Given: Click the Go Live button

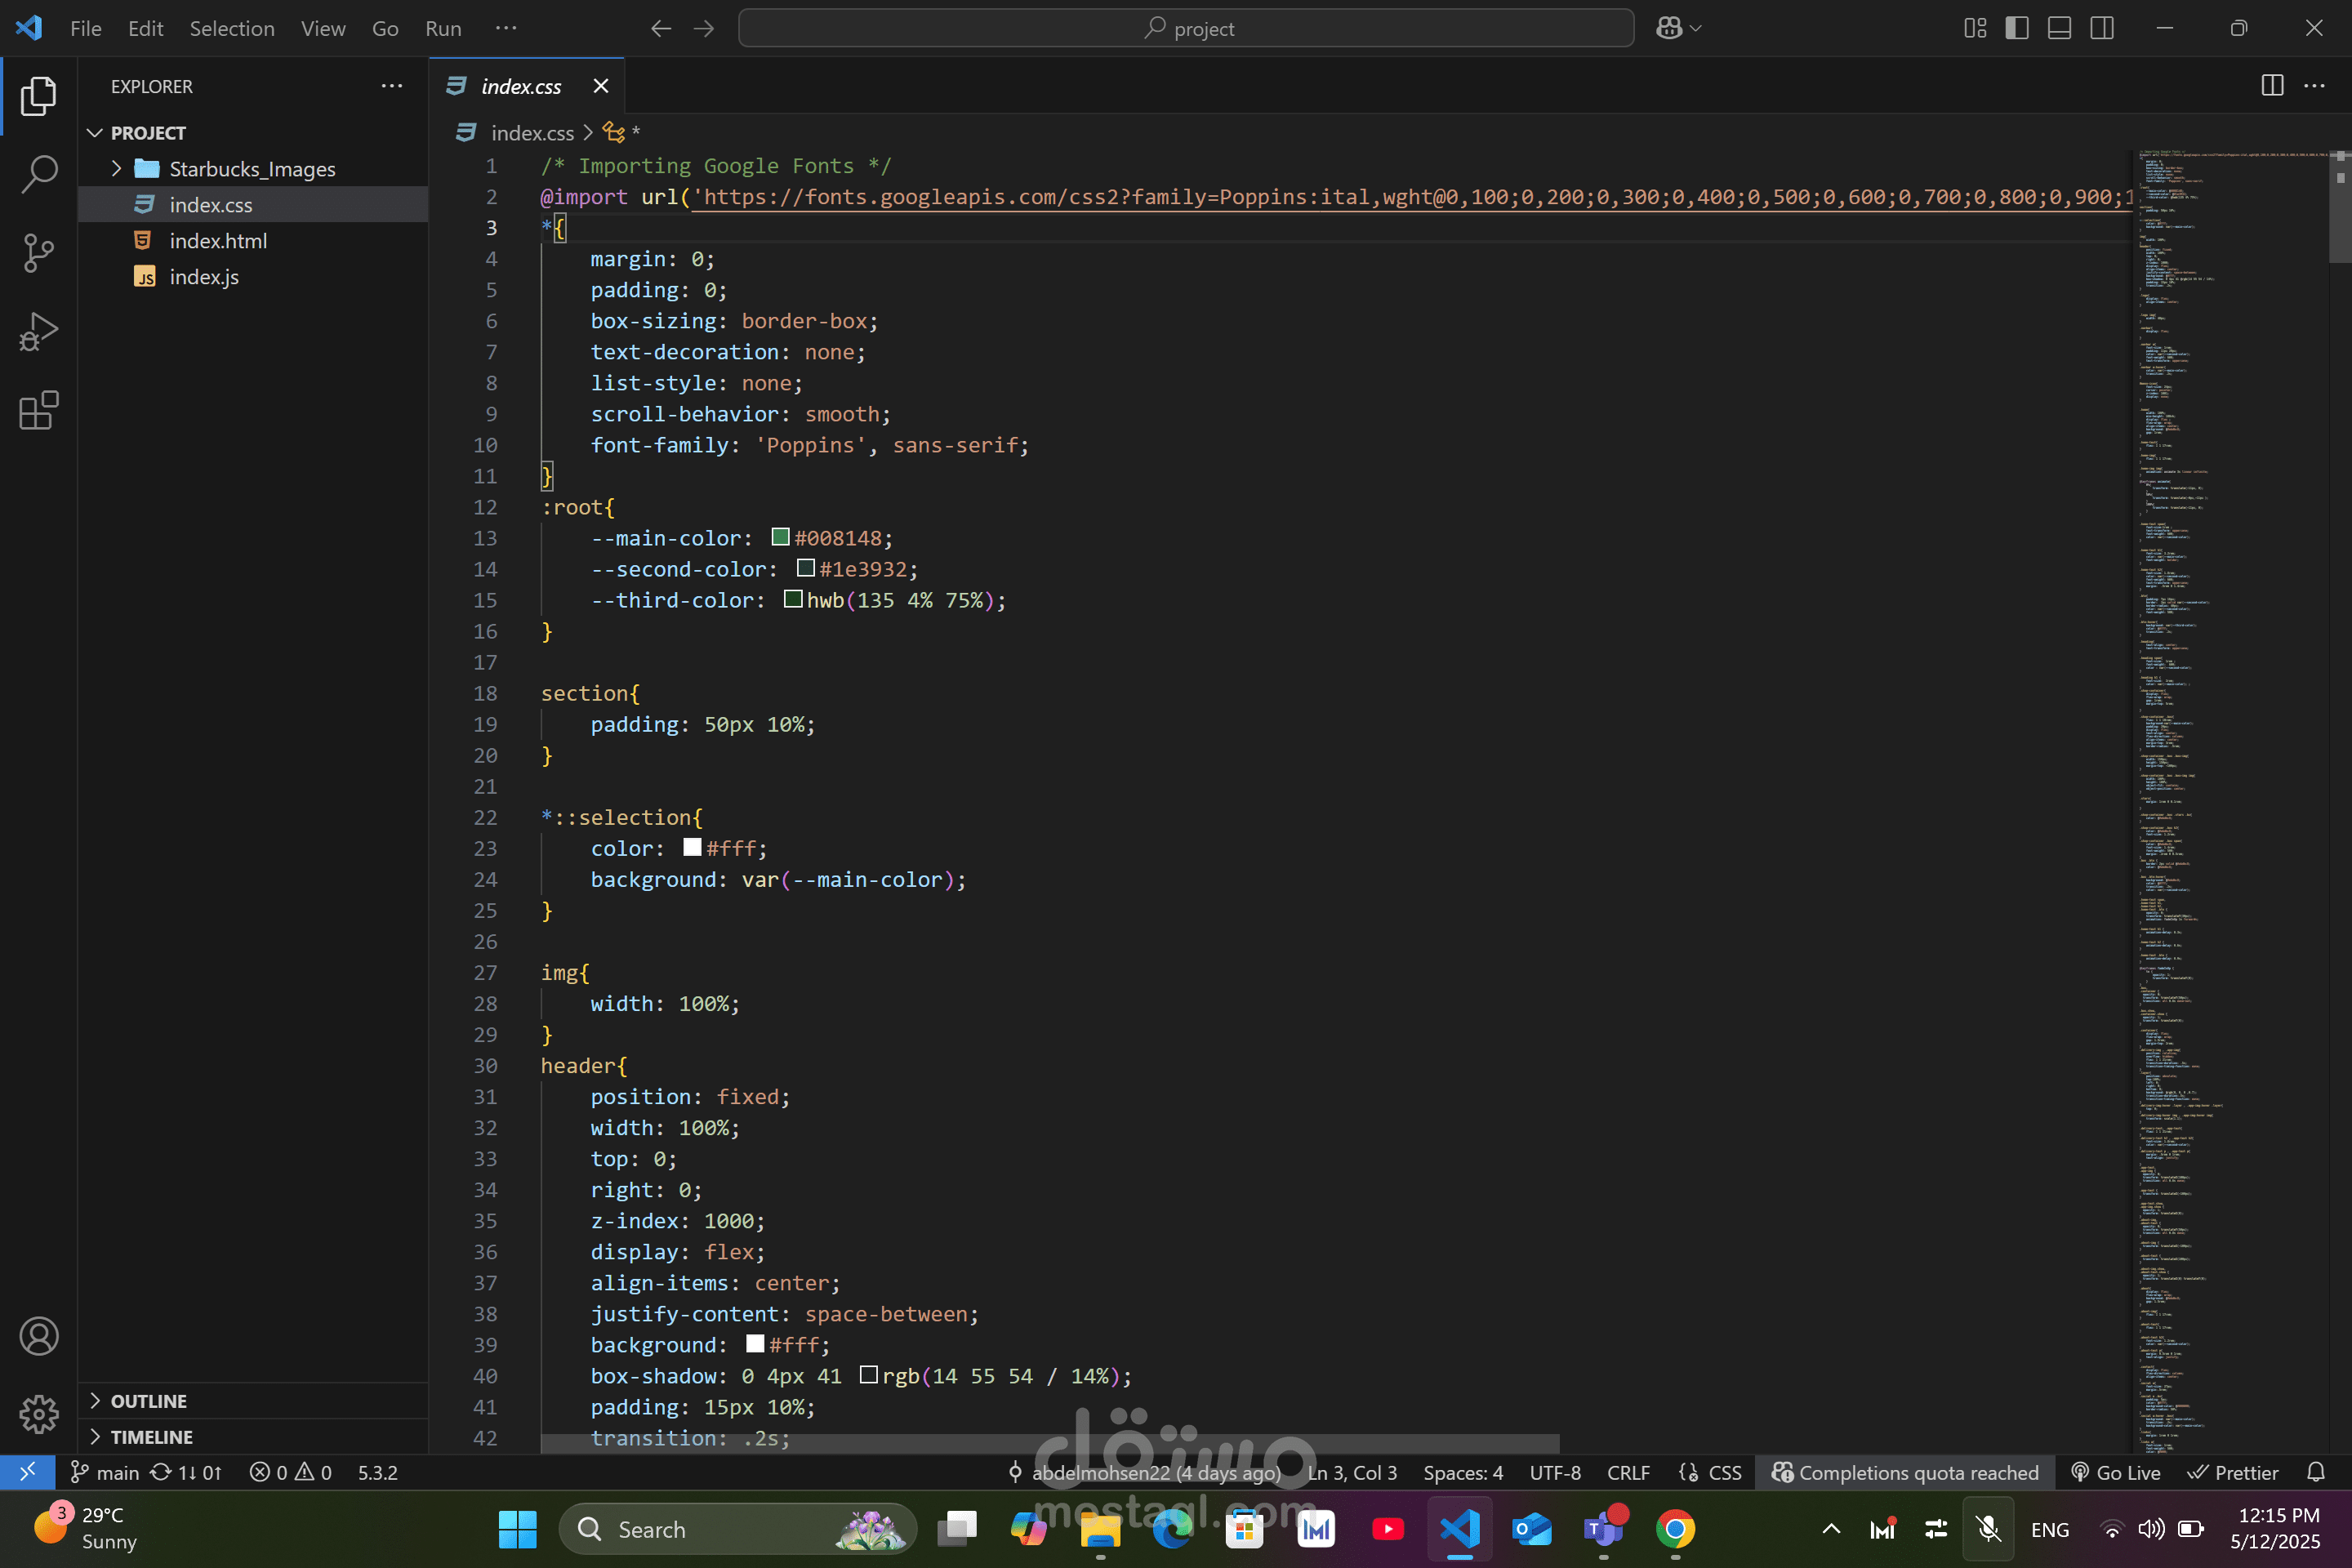Looking at the screenshot, I should point(2116,1472).
